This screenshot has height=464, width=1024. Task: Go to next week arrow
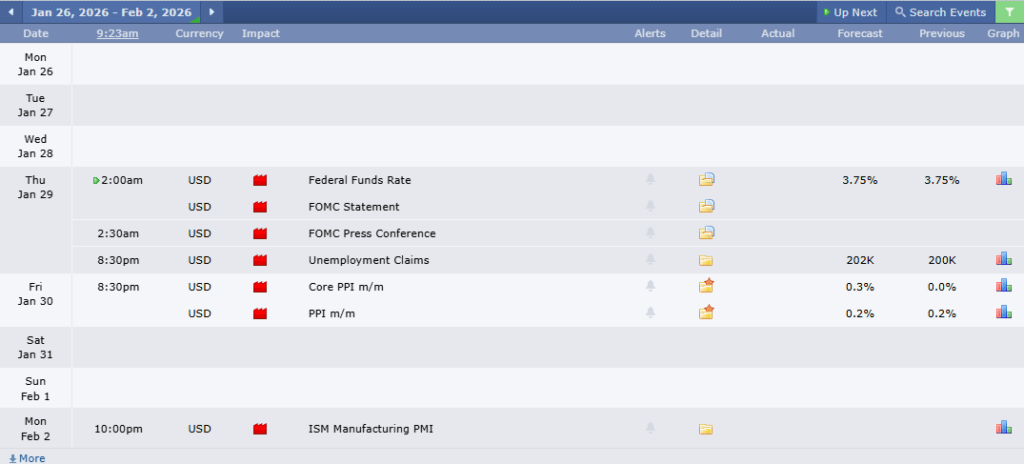point(212,12)
